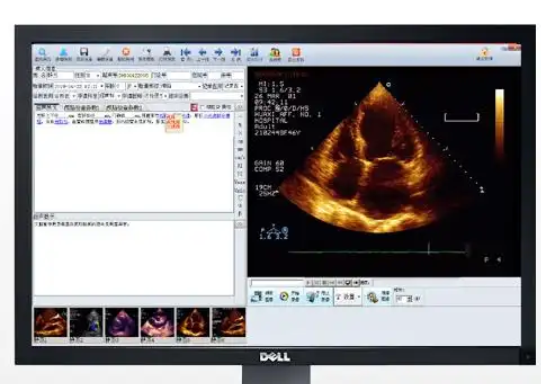
Task: Click the playback progress bar under the image
Action: pyautogui.click(x=277, y=283)
